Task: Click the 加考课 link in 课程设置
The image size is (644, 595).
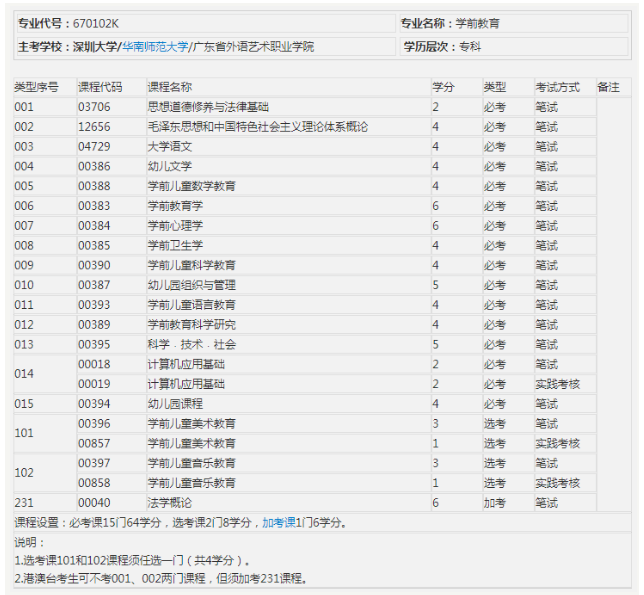Action: (279, 522)
